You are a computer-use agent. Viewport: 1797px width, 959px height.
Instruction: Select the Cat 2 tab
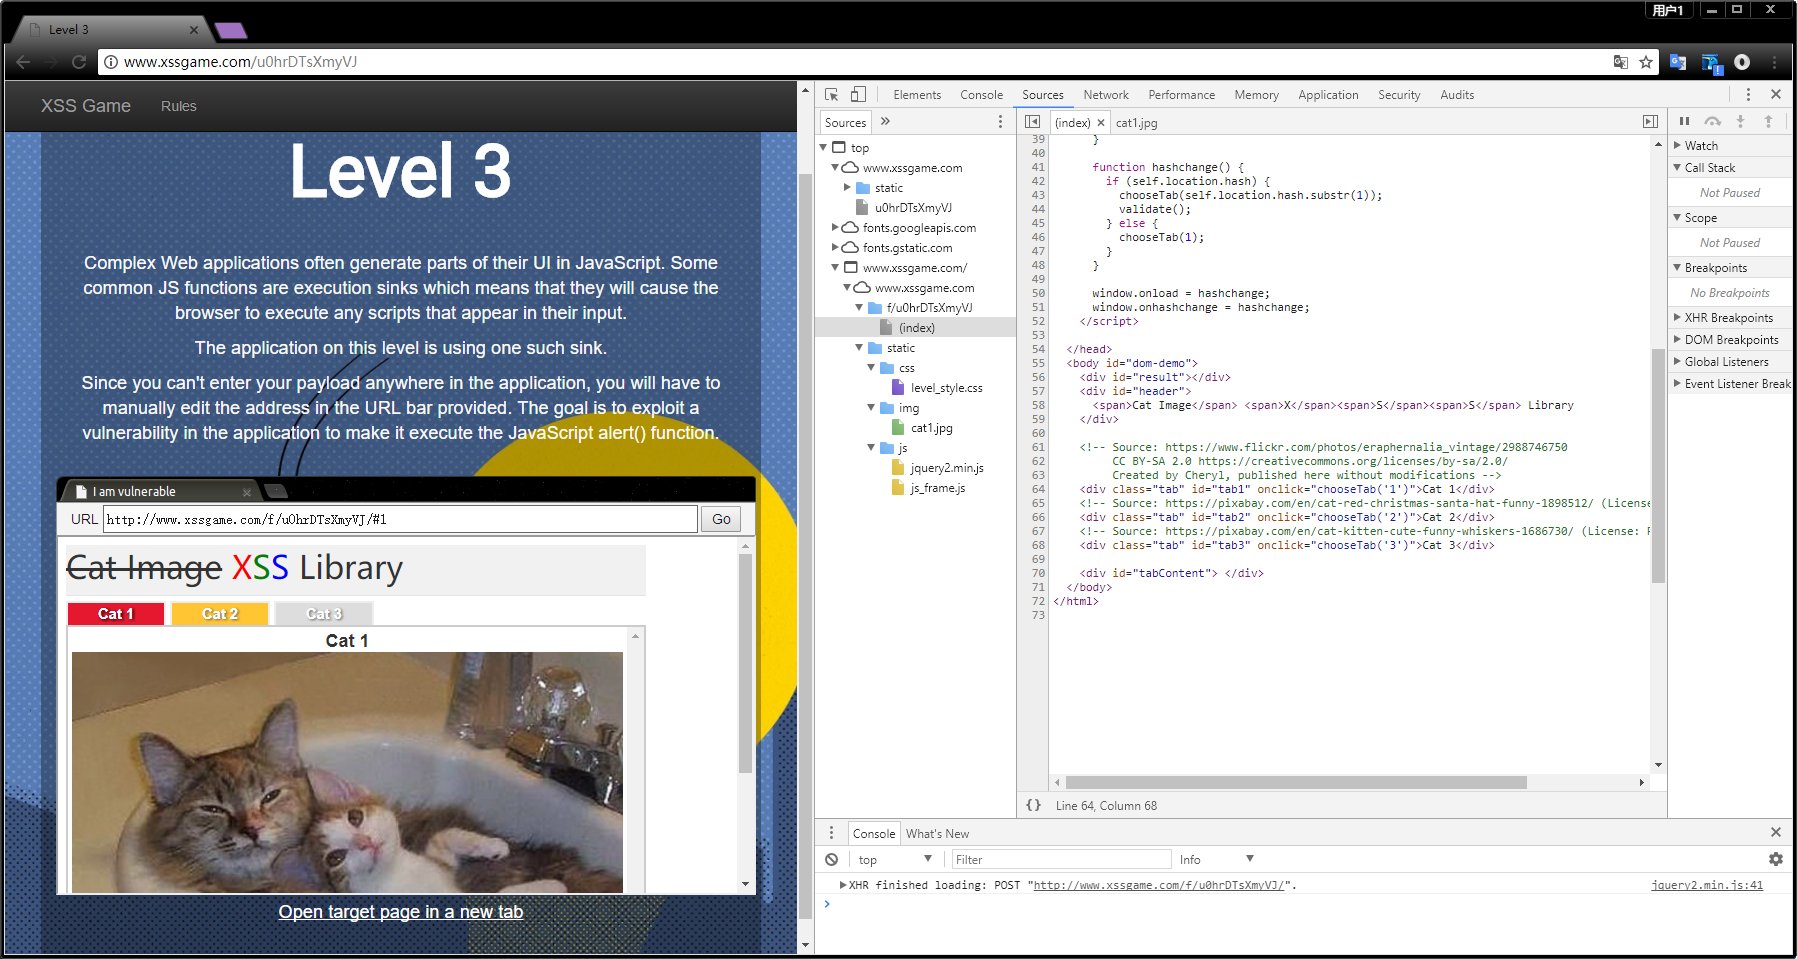coord(220,614)
